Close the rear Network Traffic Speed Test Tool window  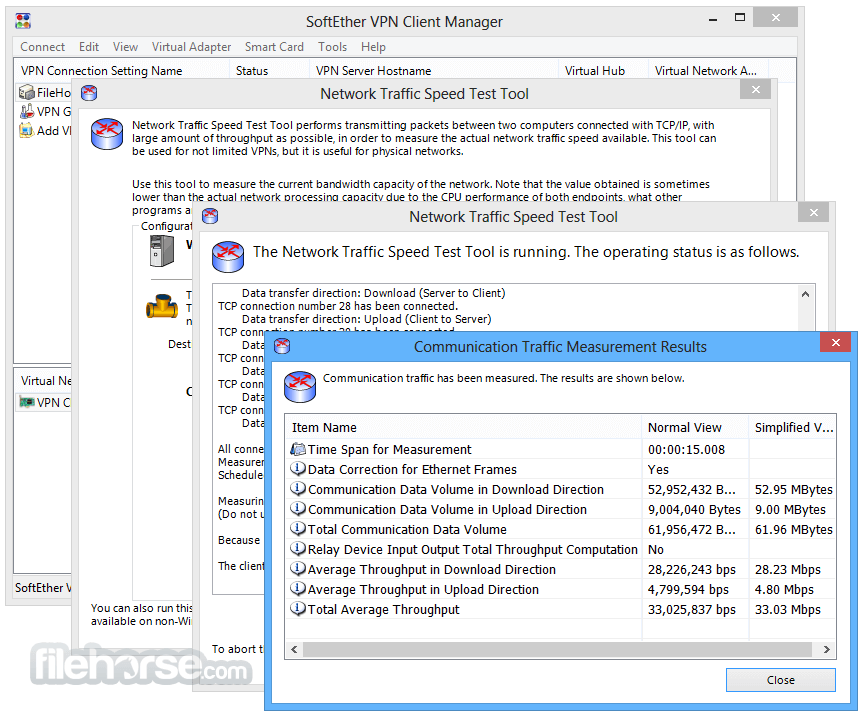click(x=756, y=89)
